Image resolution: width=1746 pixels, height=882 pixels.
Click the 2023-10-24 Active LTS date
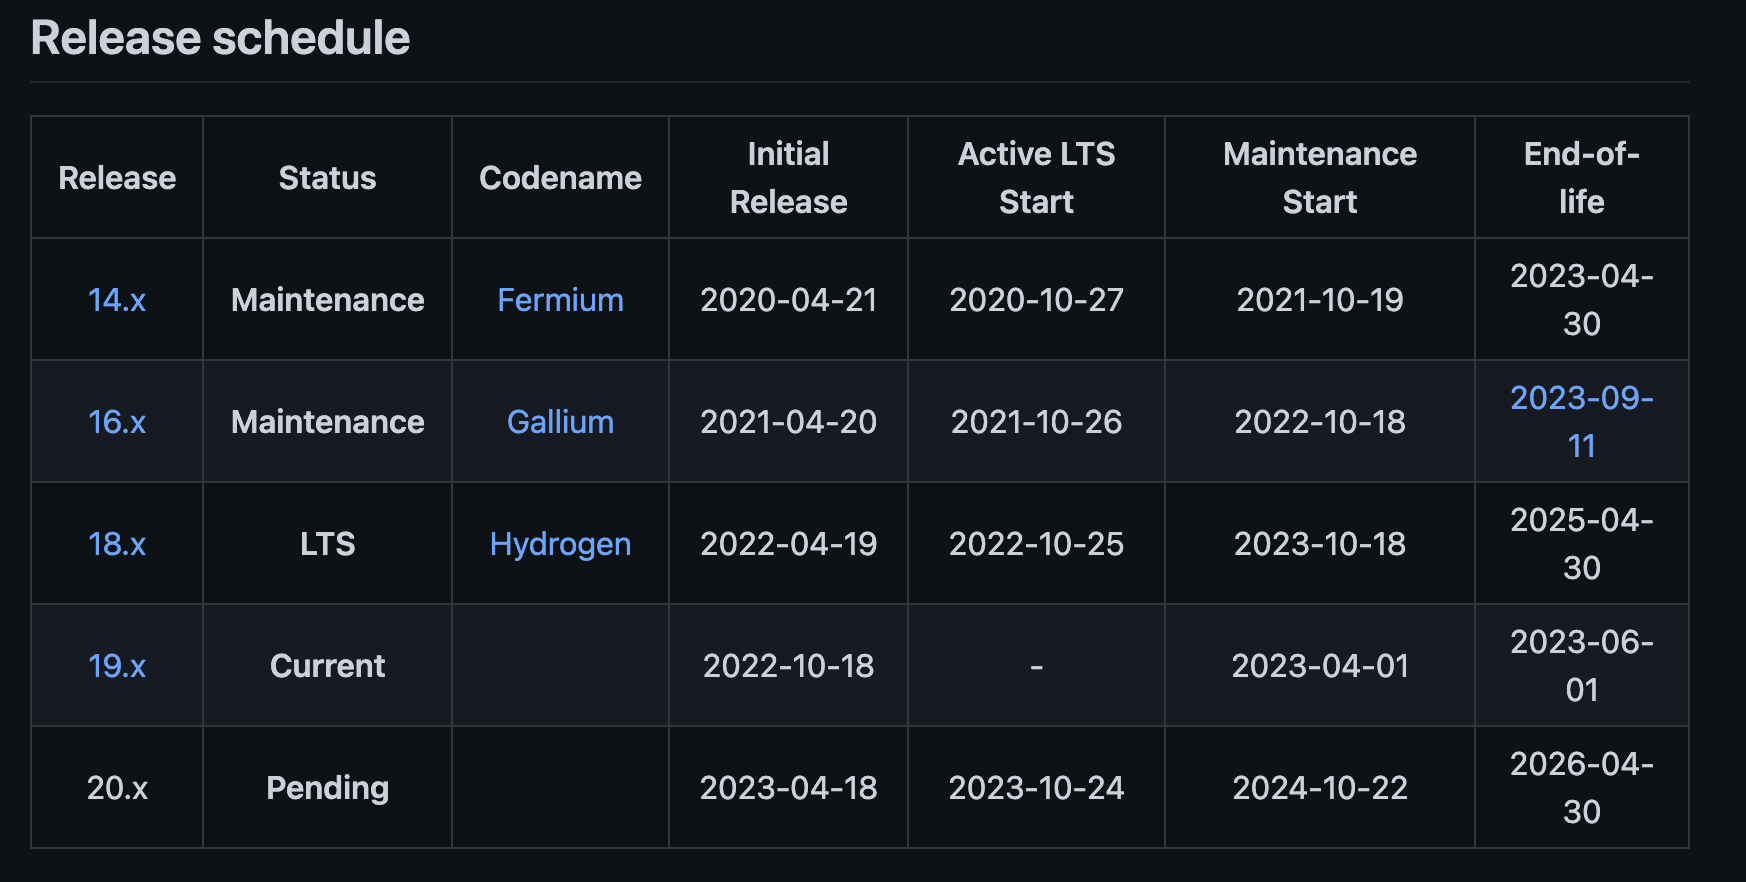coord(1036,788)
